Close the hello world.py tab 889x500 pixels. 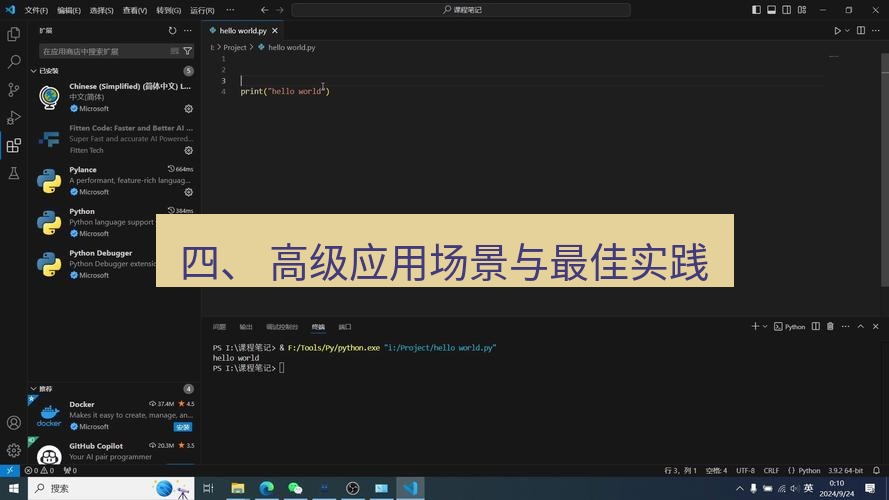pos(275,31)
